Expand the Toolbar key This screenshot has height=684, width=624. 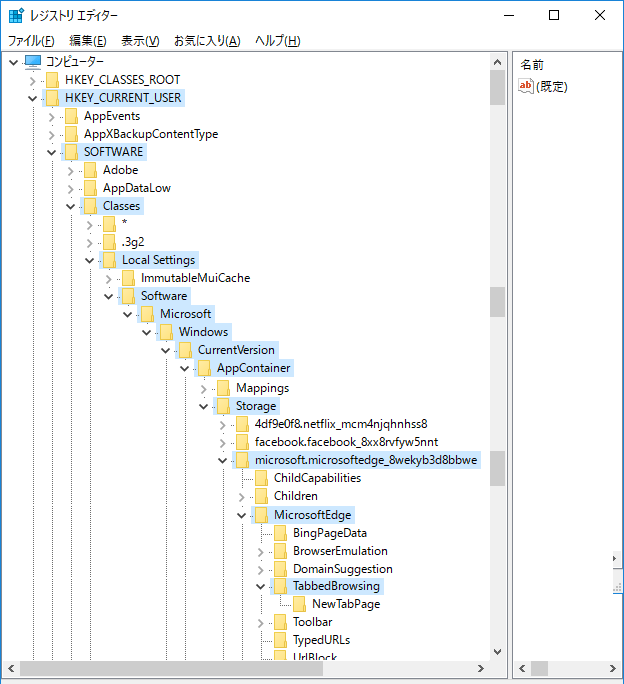[x=261, y=623]
